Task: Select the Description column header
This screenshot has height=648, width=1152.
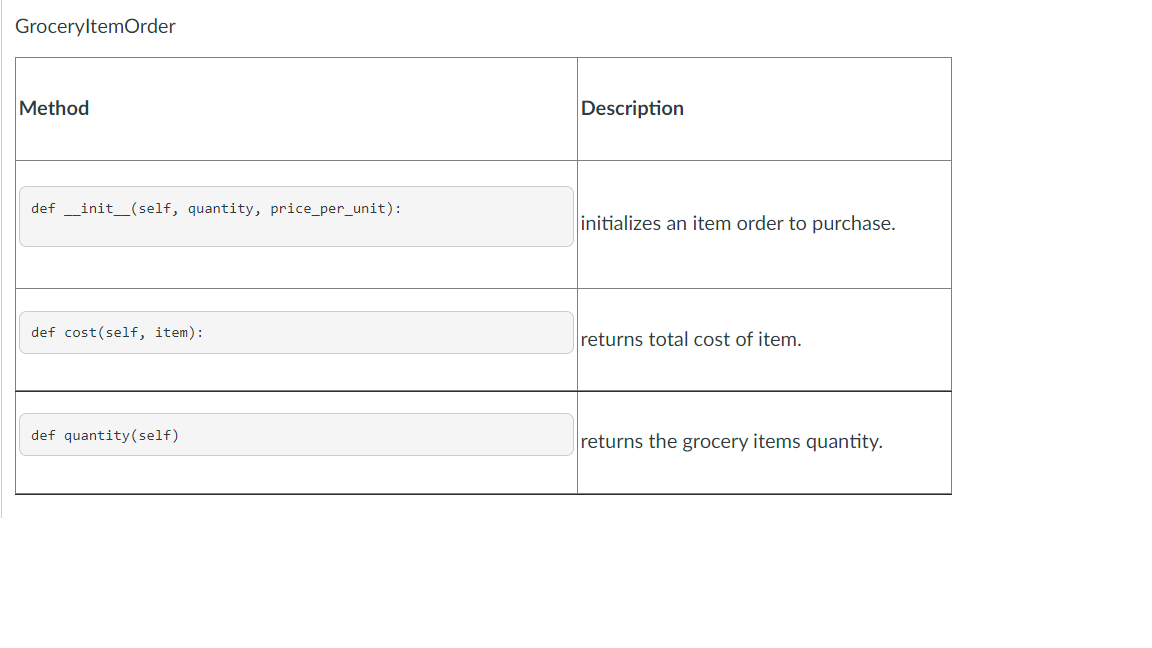Action: (x=632, y=108)
